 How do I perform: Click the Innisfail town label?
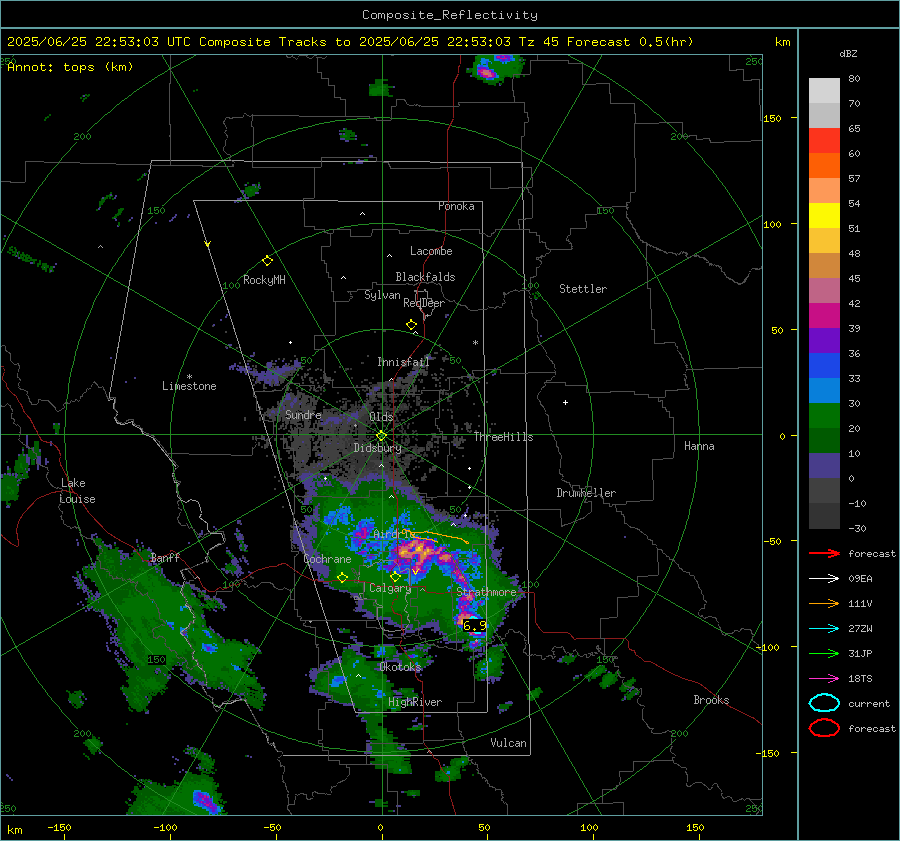point(403,362)
